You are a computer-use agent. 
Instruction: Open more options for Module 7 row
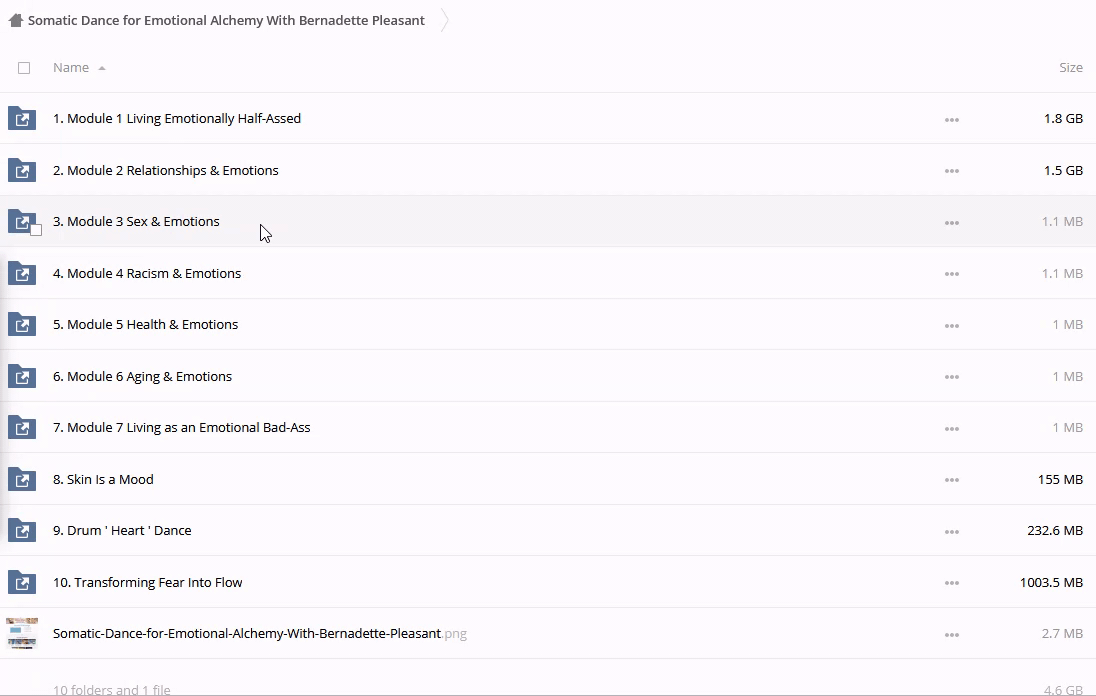pyautogui.click(x=951, y=429)
